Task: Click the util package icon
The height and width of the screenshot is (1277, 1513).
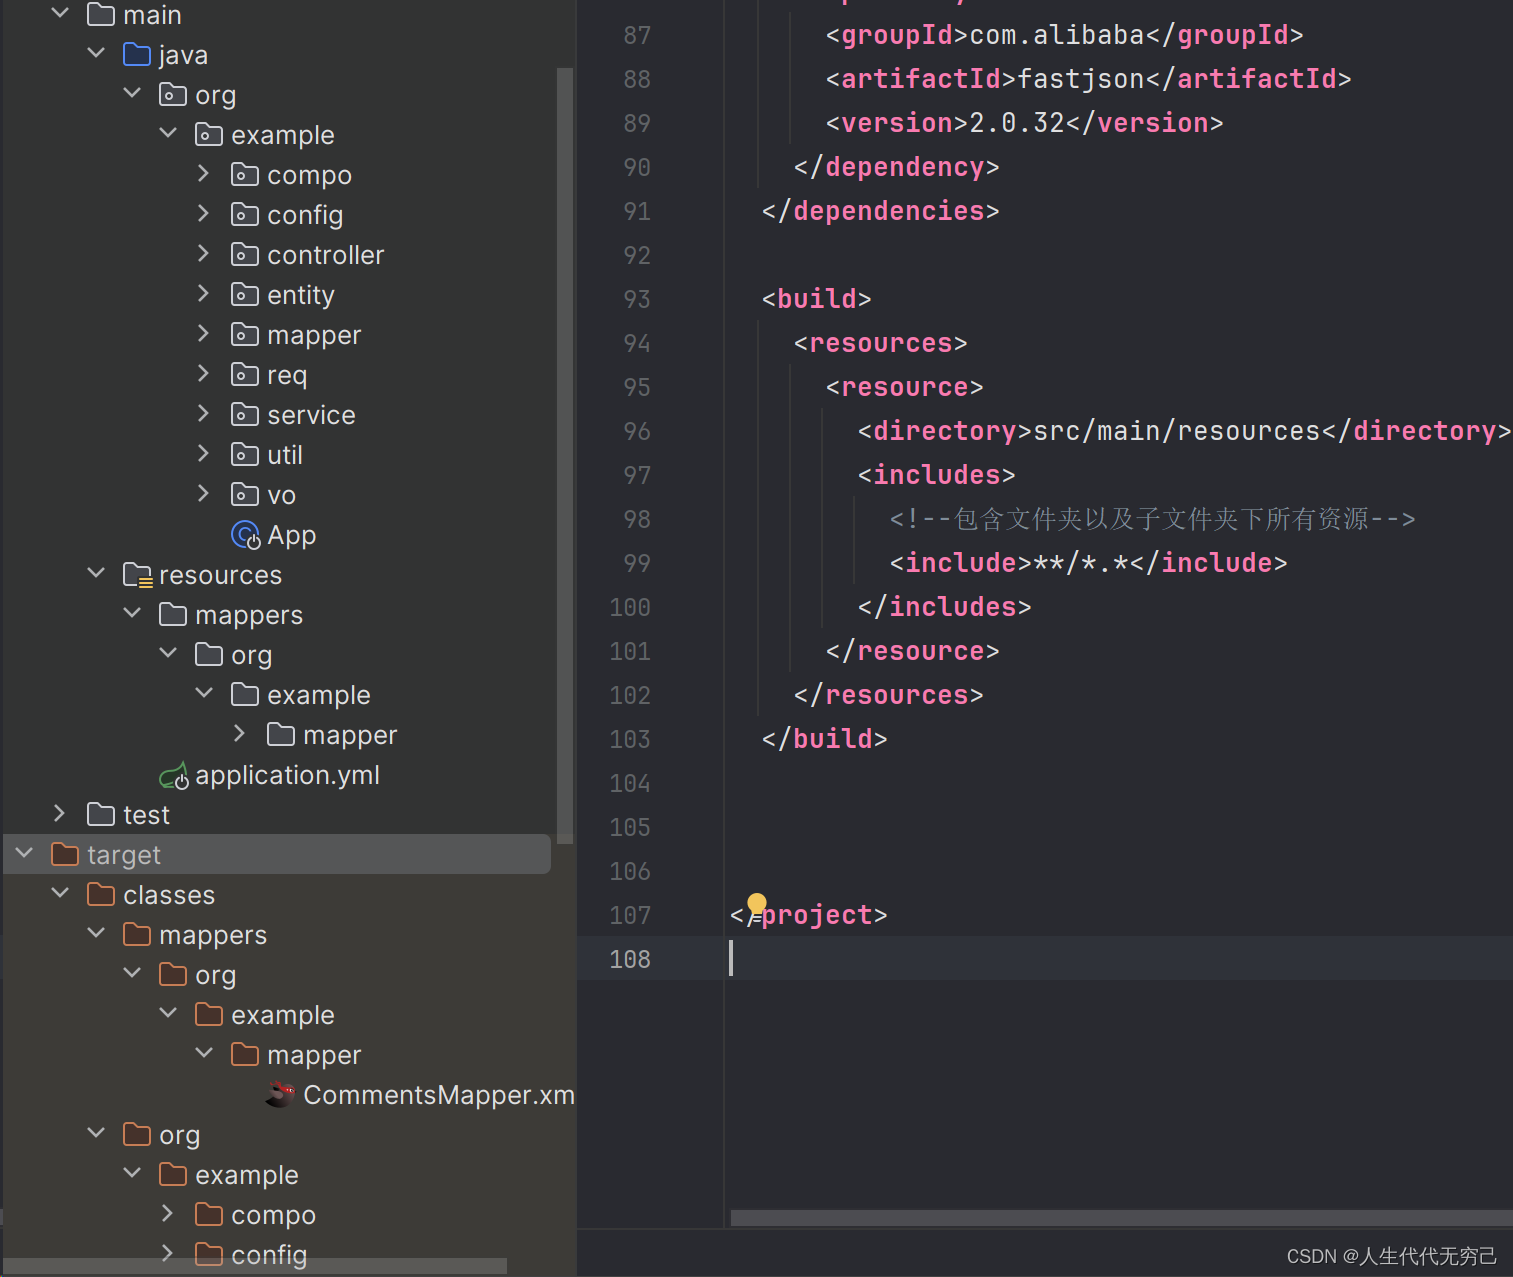Action: 245,455
